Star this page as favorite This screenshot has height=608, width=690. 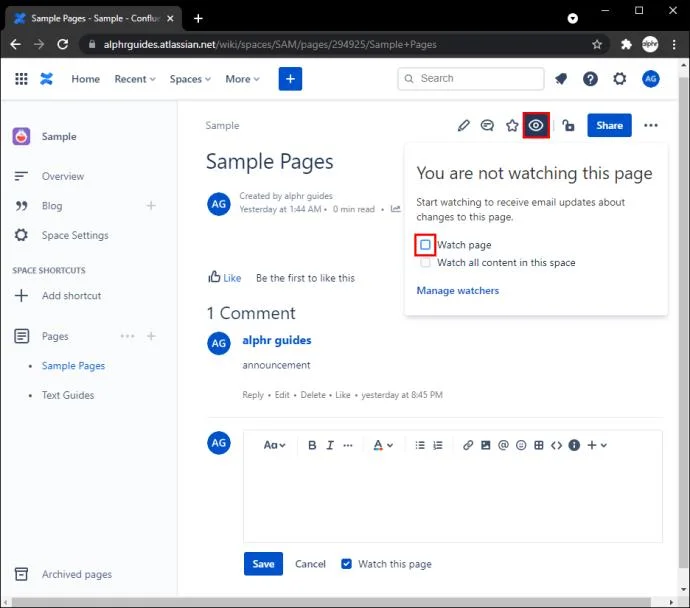click(x=512, y=126)
